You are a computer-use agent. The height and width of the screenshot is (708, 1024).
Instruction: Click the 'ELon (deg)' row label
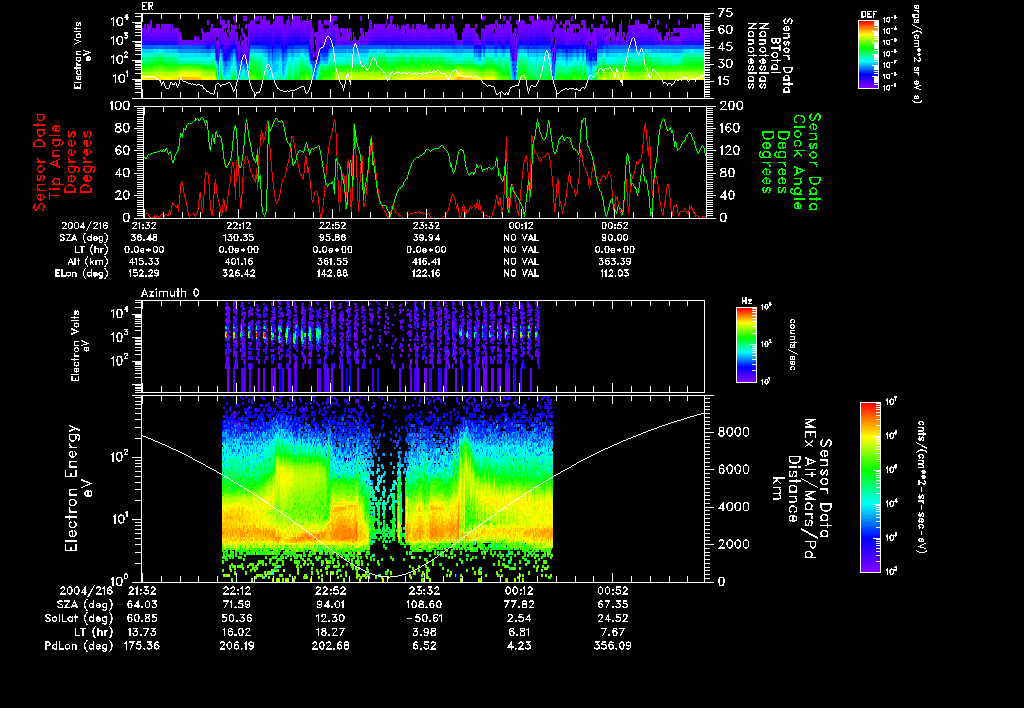82,273
